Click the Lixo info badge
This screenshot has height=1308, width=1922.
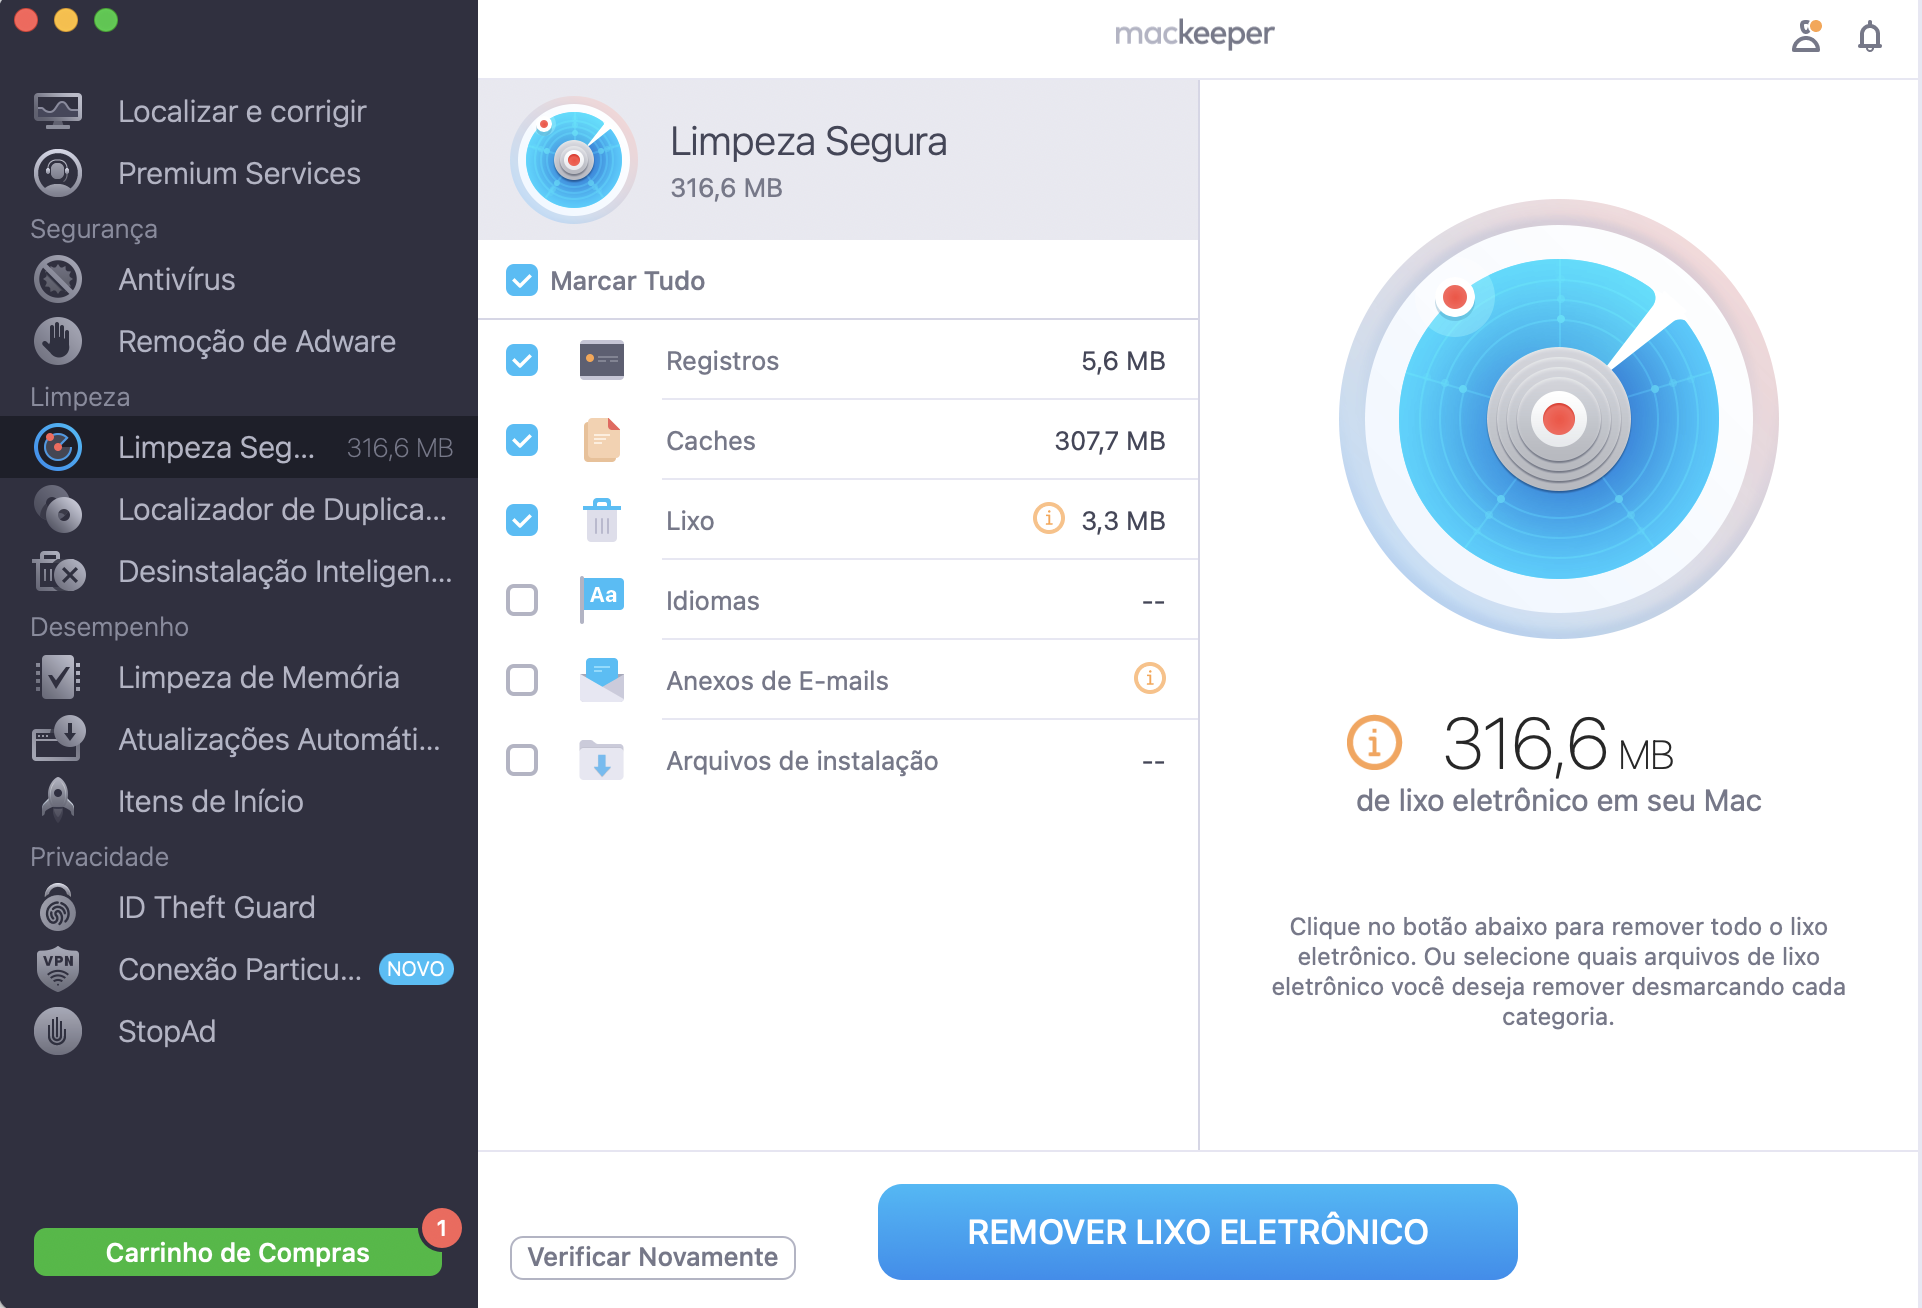[1047, 519]
